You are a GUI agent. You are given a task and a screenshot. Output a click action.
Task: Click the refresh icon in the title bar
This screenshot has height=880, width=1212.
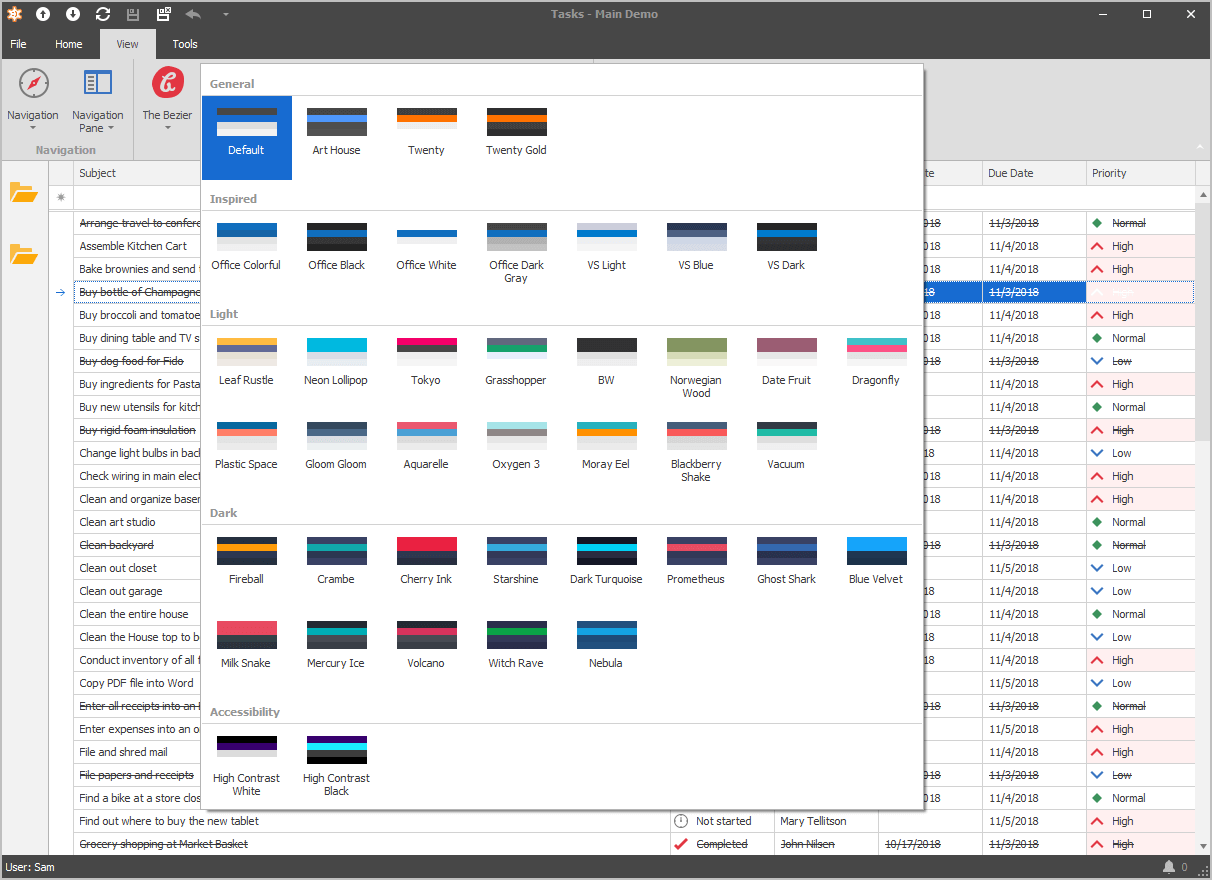103,14
